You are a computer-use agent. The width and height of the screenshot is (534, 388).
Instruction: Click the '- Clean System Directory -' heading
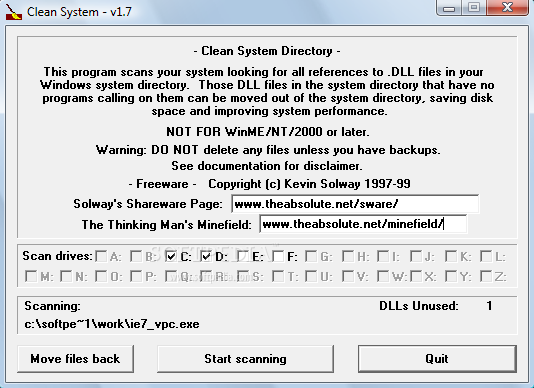(x=267, y=51)
